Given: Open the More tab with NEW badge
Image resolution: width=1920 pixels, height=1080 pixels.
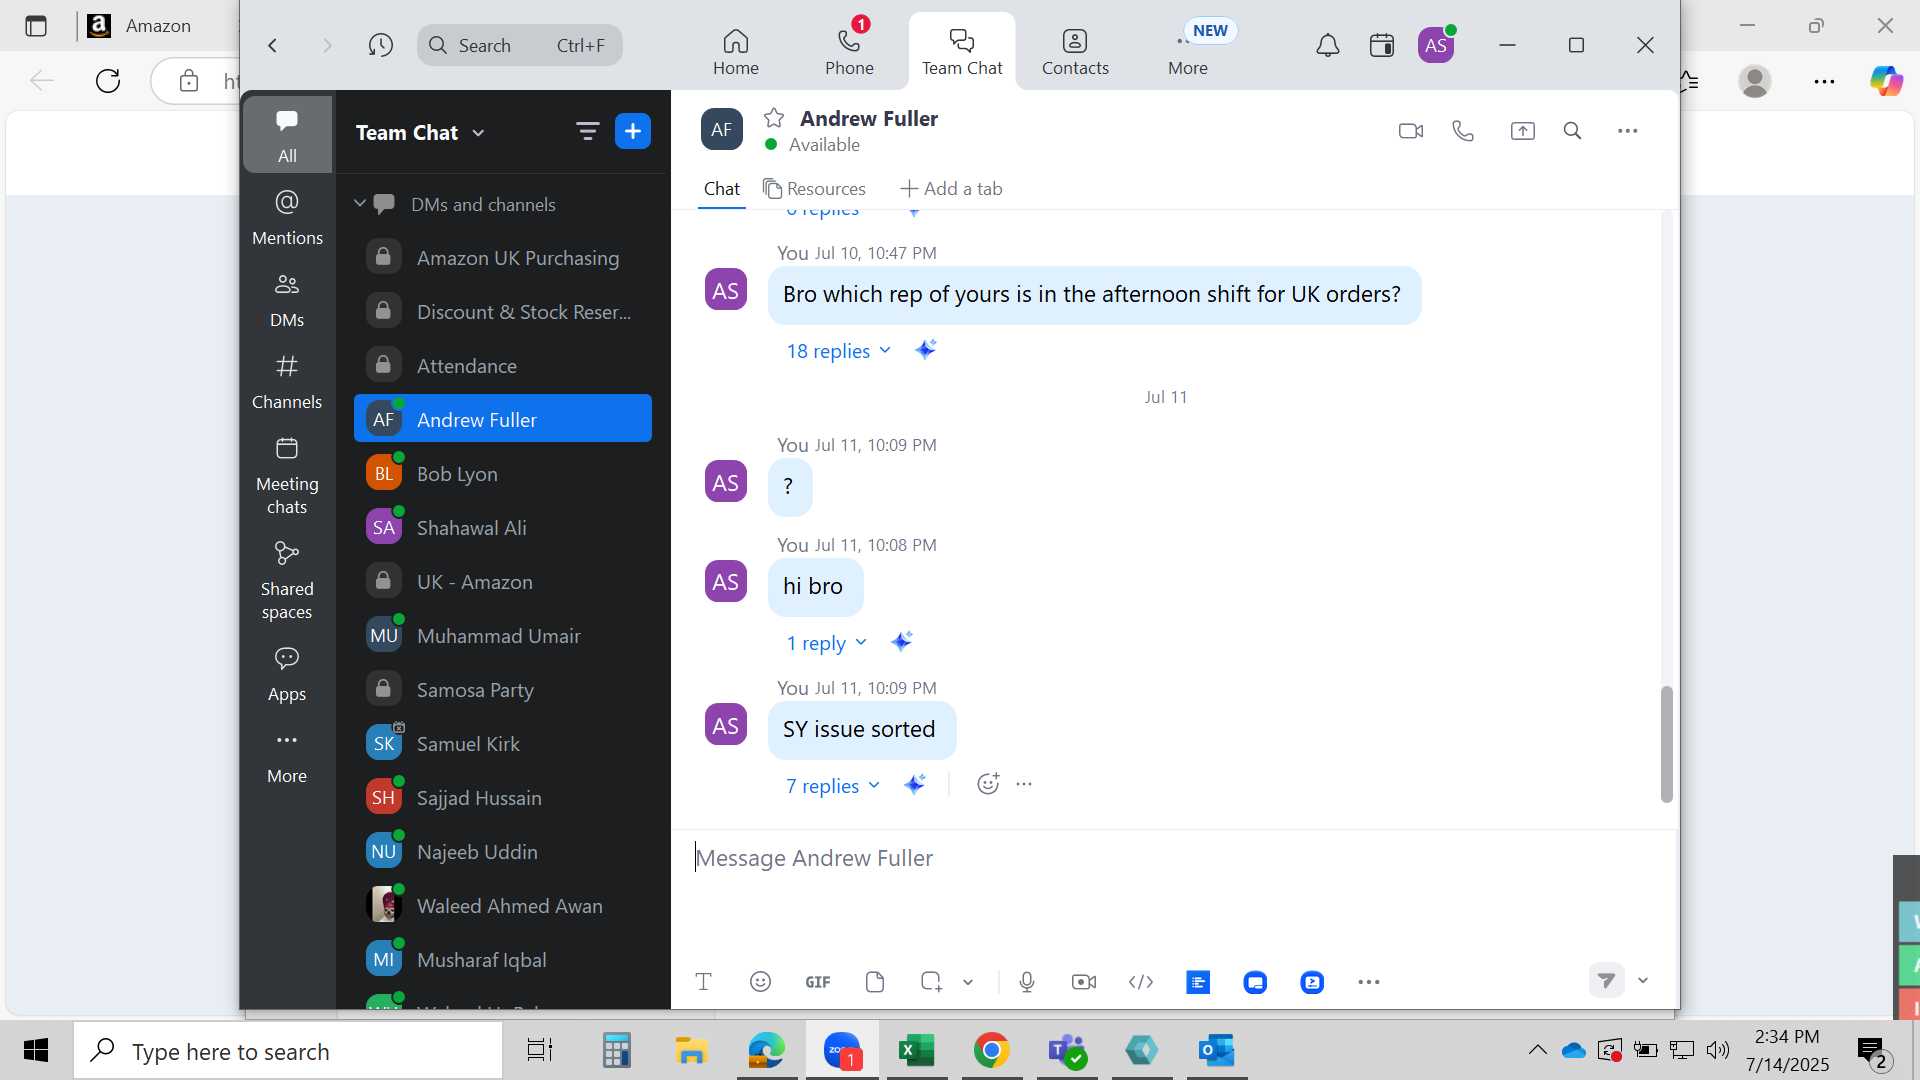Looking at the screenshot, I should click(x=1188, y=52).
